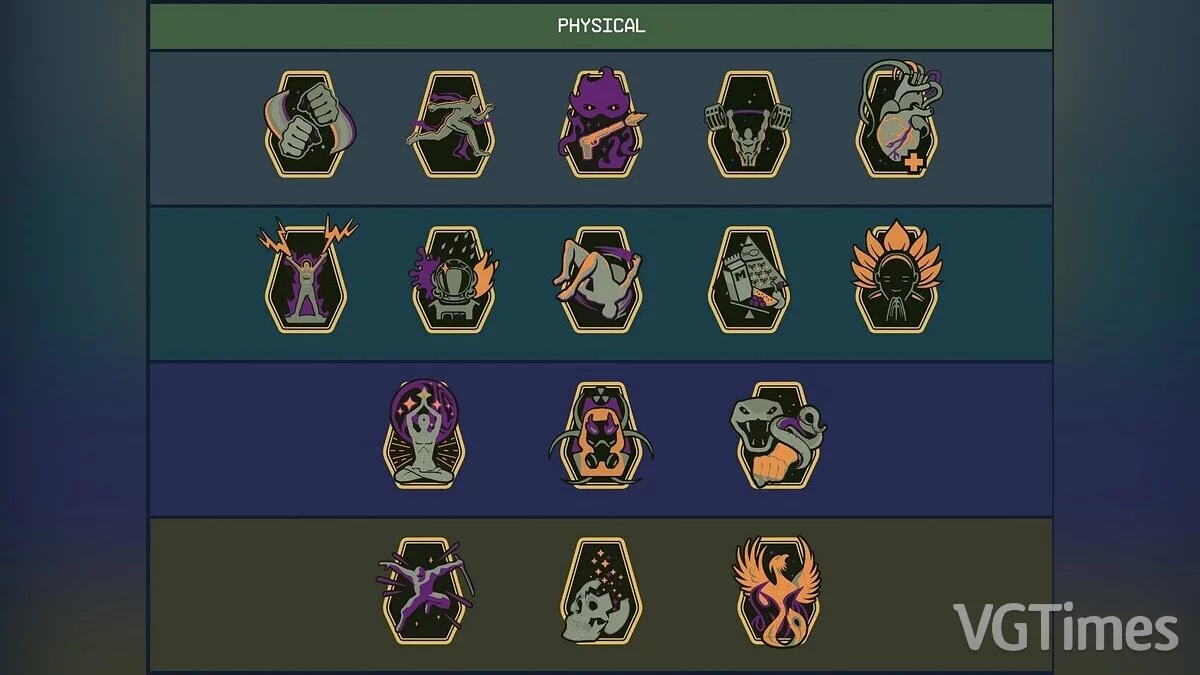Select the meditating figure Cellular Regeneration icon
The image size is (1200, 675).
coord(427,434)
